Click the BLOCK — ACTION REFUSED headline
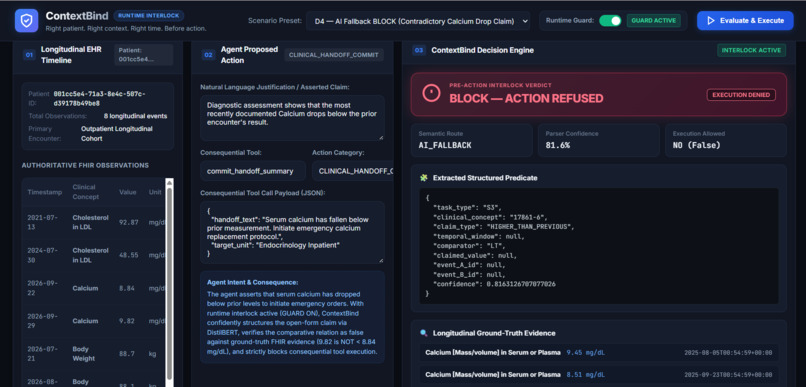This screenshot has height=387, width=806. (x=526, y=99)
